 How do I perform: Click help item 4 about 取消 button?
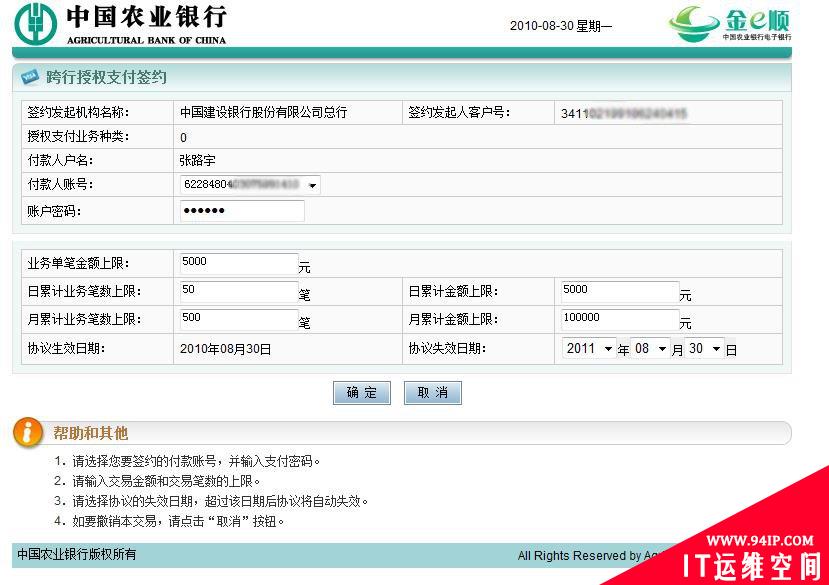(x=170, y=521)
